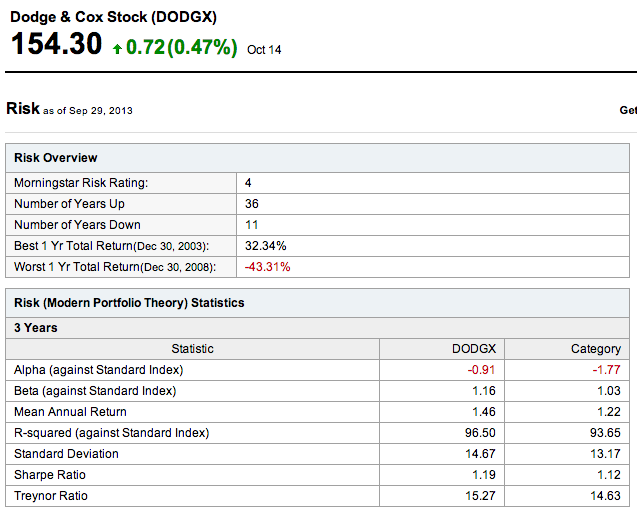Image resolution: width=637 pixels, height=515 pixels.
Task: Select the Mean Annual Return row label
Action: pyautogui.click(x=70, y=412)
